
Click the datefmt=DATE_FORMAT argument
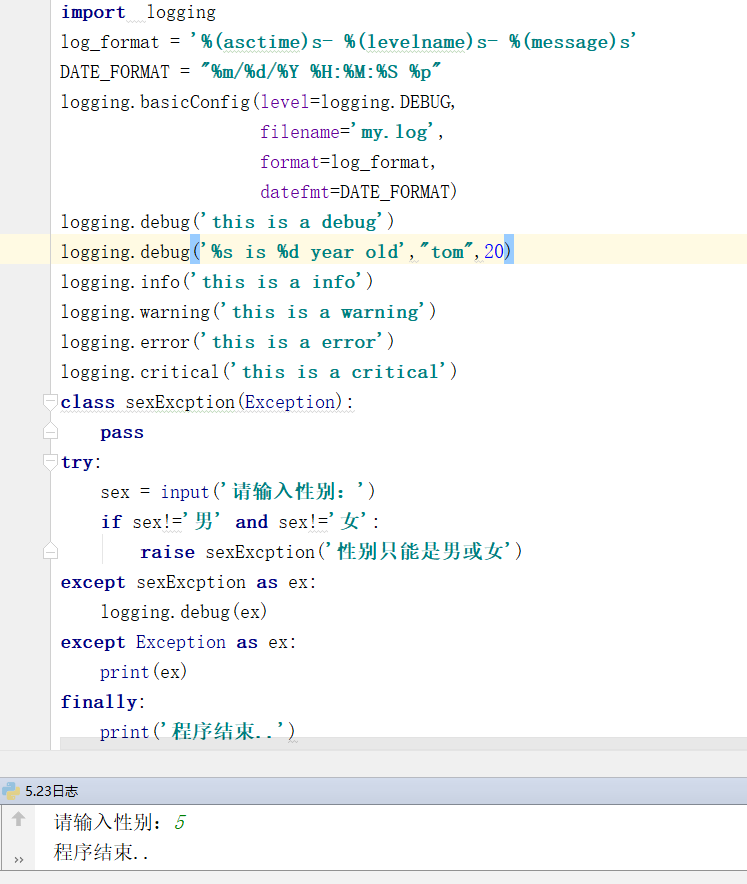pos(359,192)
